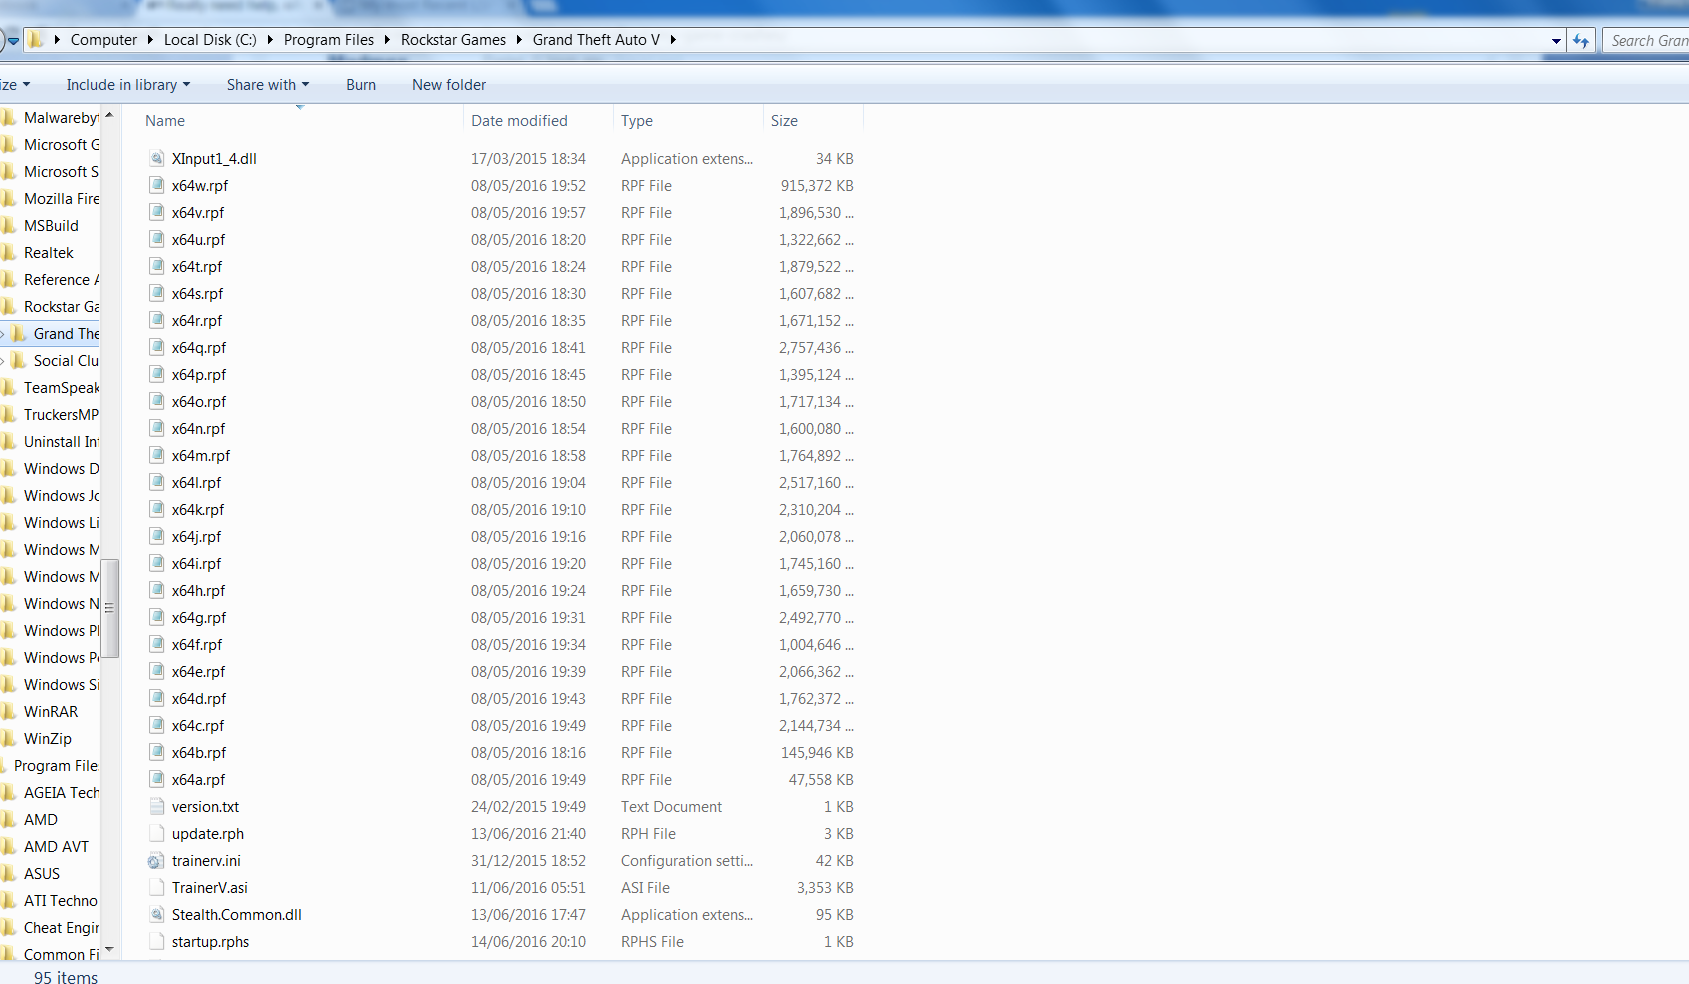Sort files by the Size column

click(784, 121)
